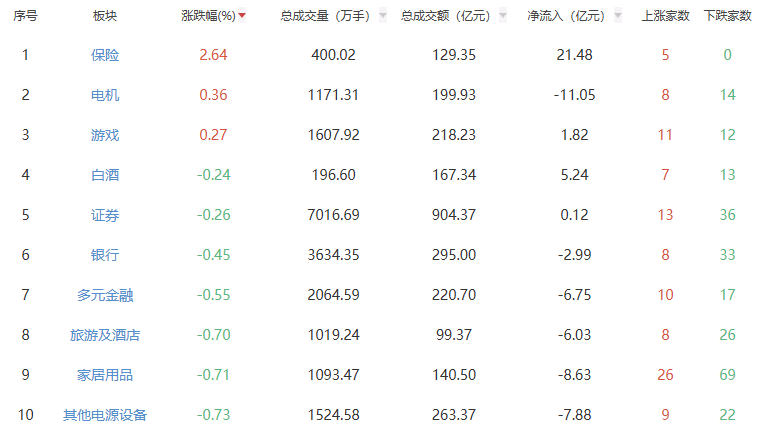The height and width of the screenshot is (440, 762).
Task: Click the sort arrow beside 净流入（亿元）
Action: [616, 16]
